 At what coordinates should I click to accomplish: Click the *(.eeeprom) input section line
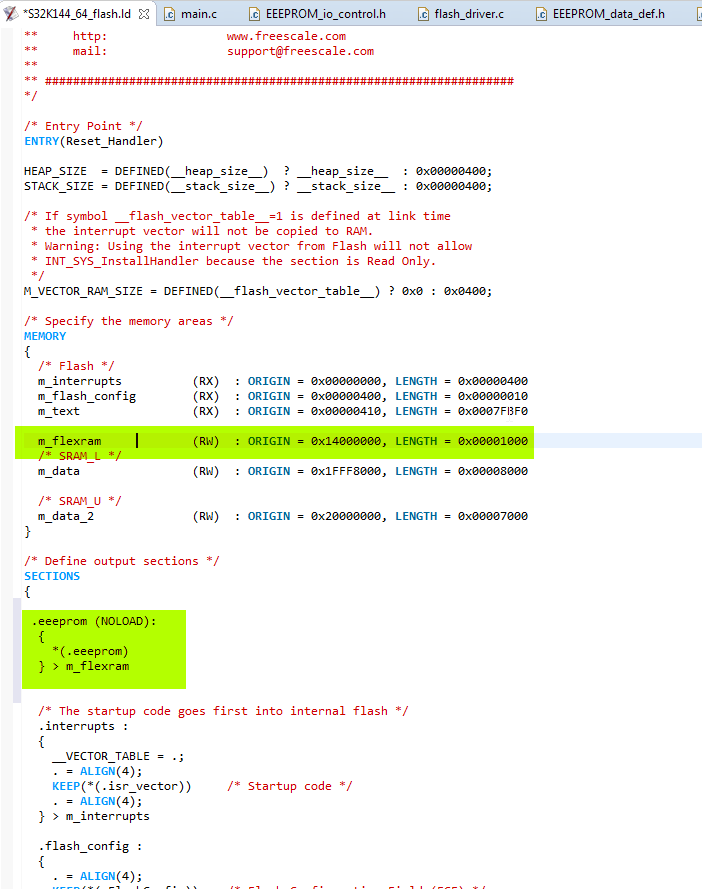point(90,651)
